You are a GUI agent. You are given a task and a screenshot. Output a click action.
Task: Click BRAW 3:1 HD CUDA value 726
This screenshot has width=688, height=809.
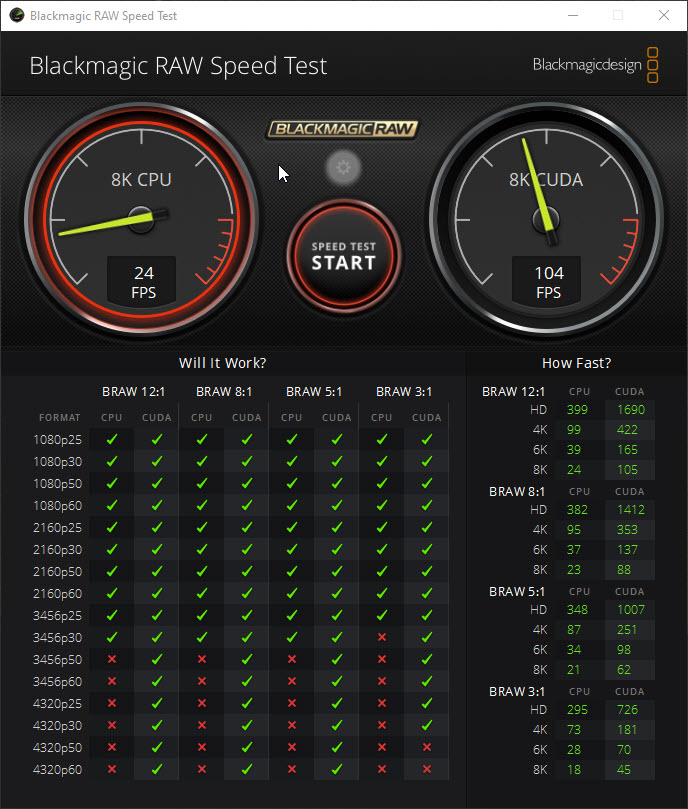(627, 710)
